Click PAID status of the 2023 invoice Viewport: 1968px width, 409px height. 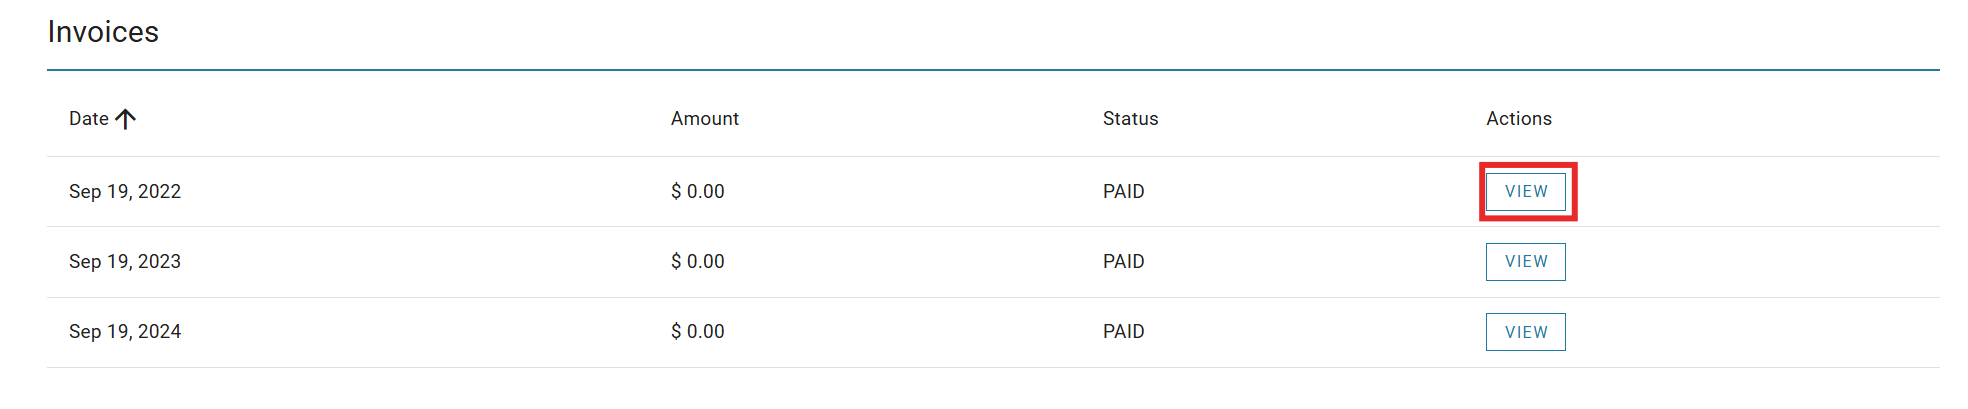click(x=1123, y=262)
